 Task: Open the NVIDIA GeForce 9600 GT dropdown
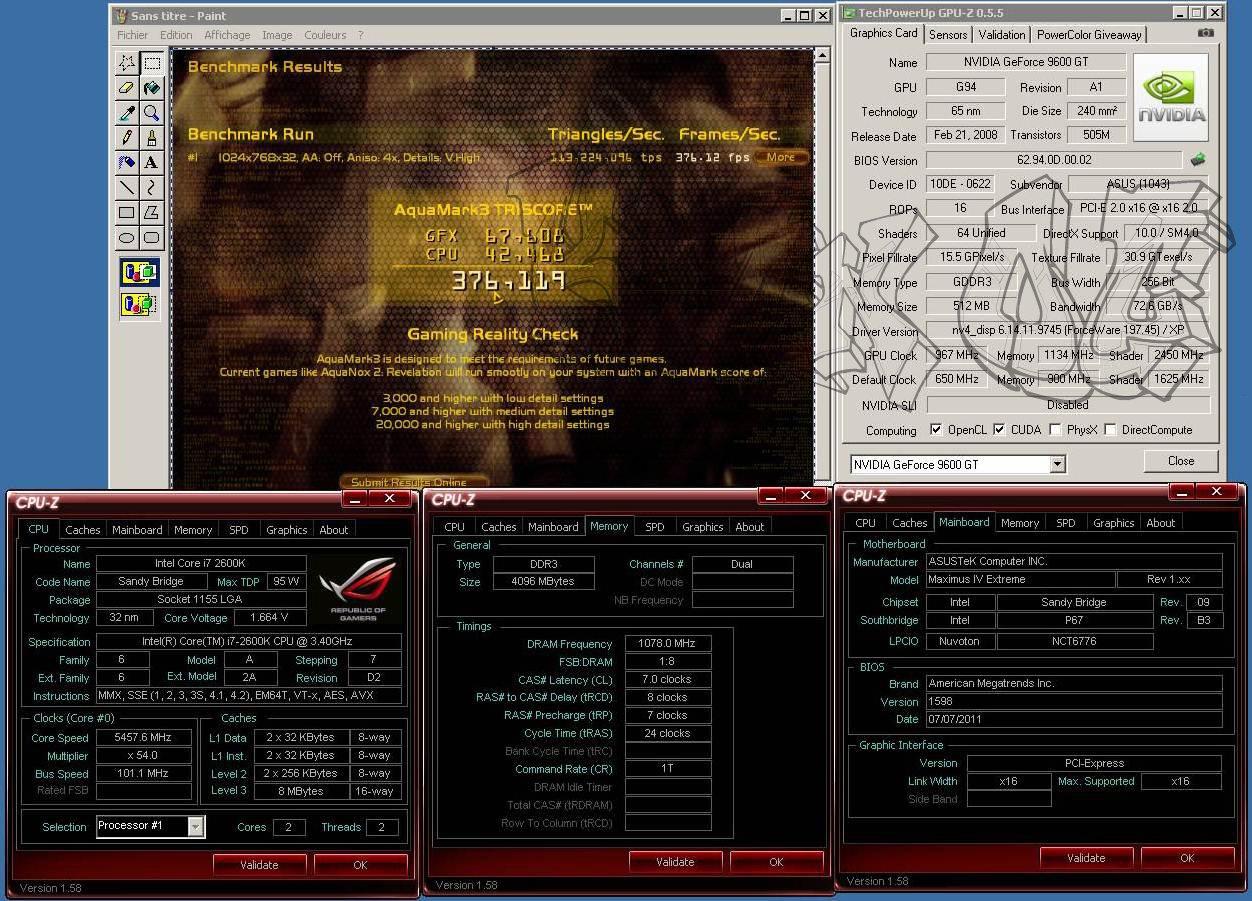[x=1058, y=464]
